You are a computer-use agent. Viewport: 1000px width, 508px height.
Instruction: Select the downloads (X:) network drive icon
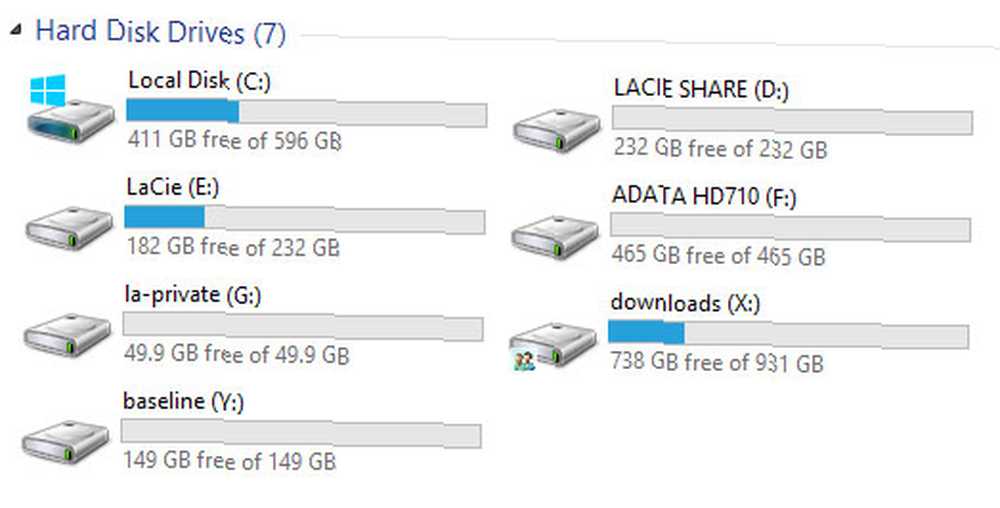click(553, 346)
